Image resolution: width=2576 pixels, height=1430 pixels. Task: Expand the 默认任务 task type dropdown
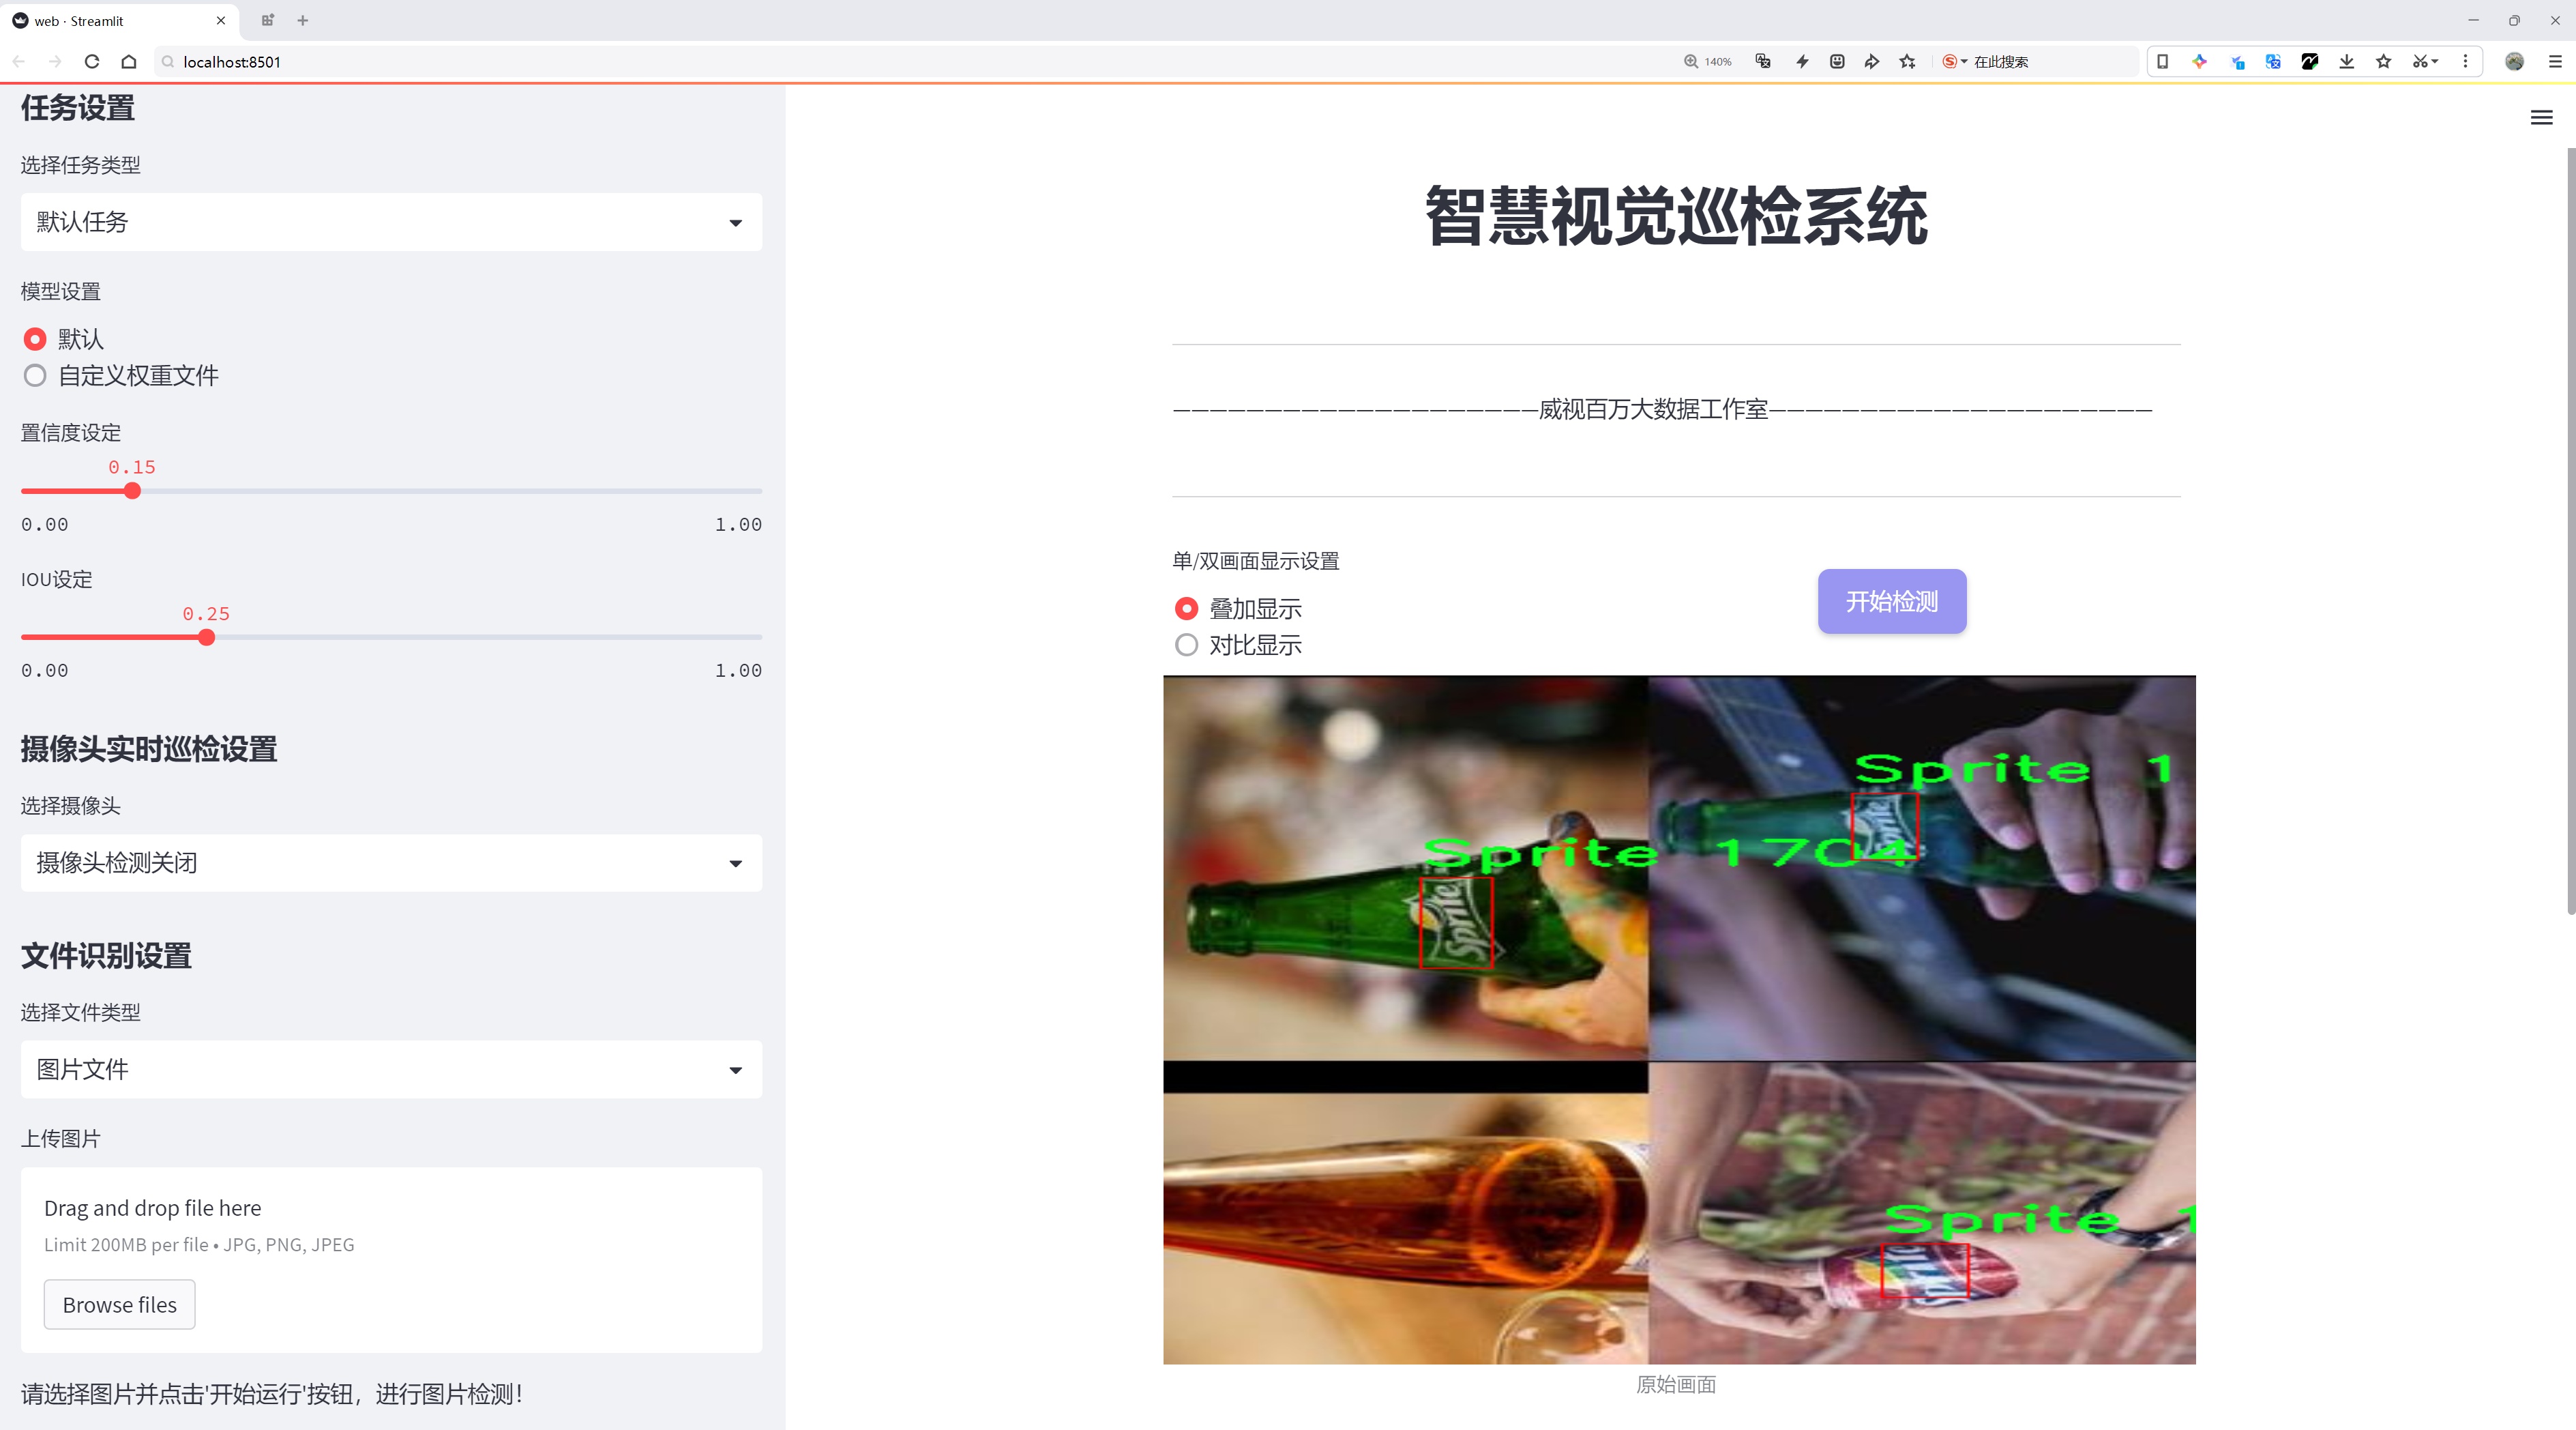391,222
